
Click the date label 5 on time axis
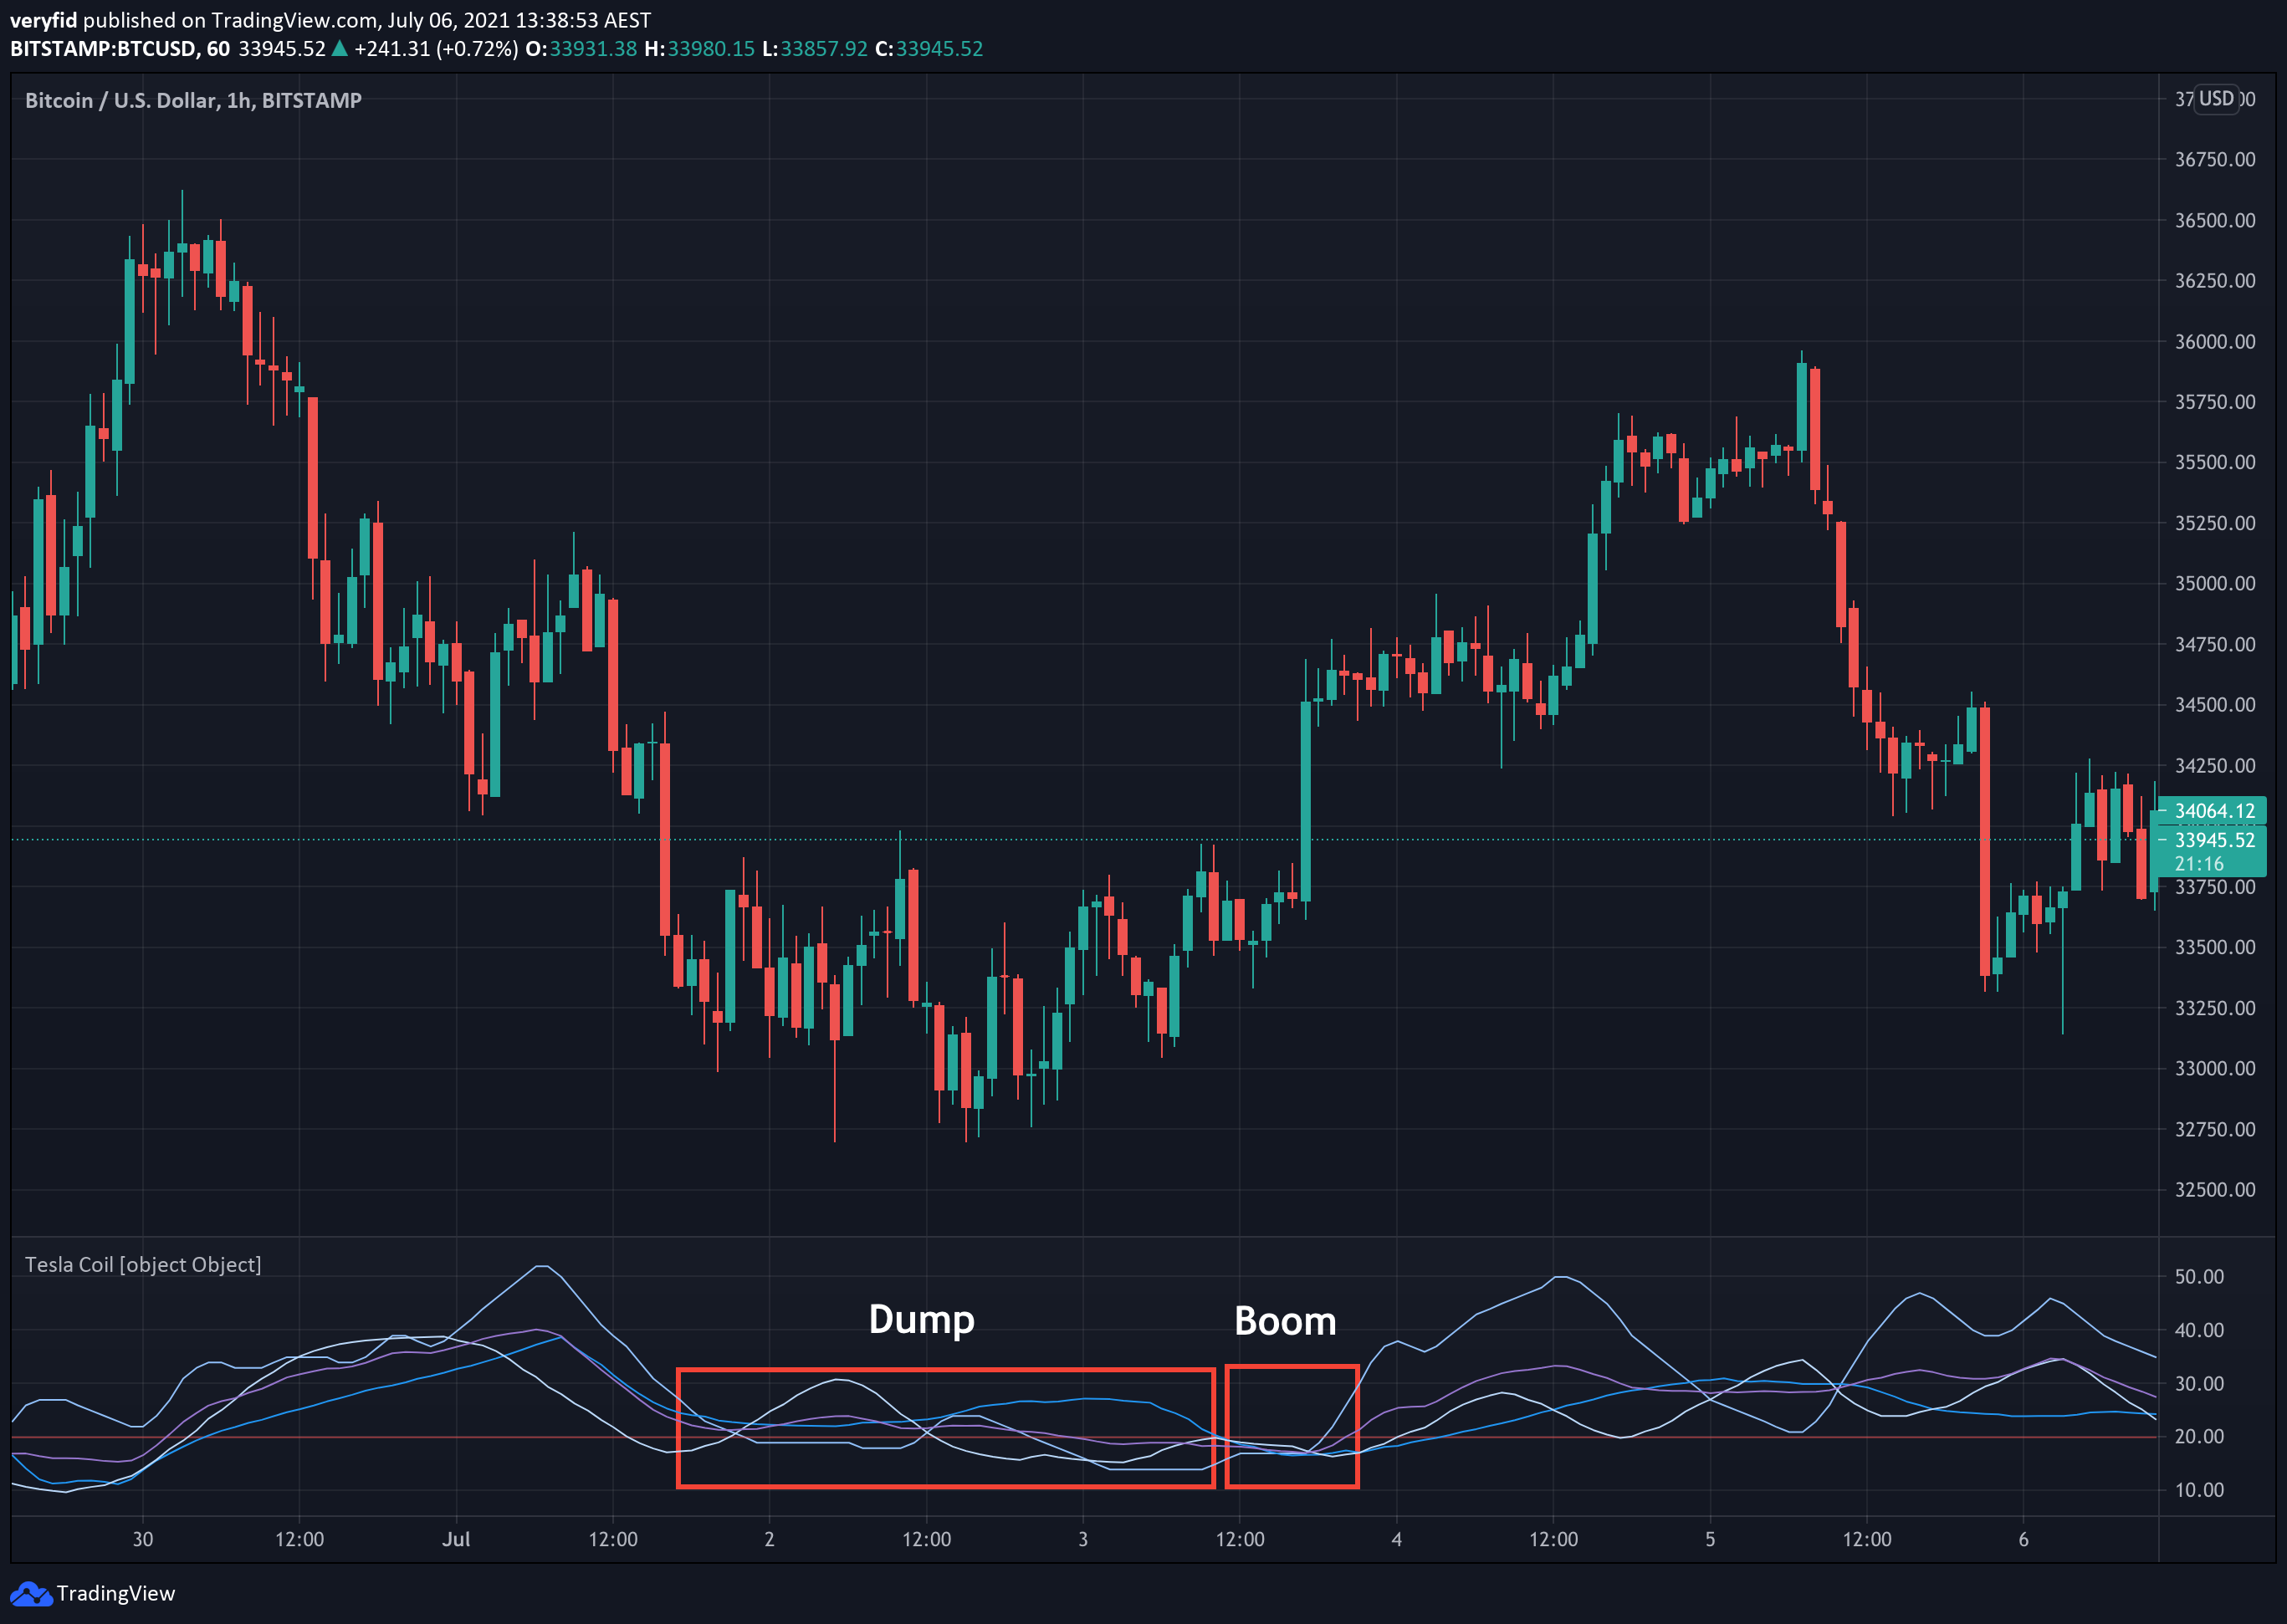click(x=1710, y=1539)
